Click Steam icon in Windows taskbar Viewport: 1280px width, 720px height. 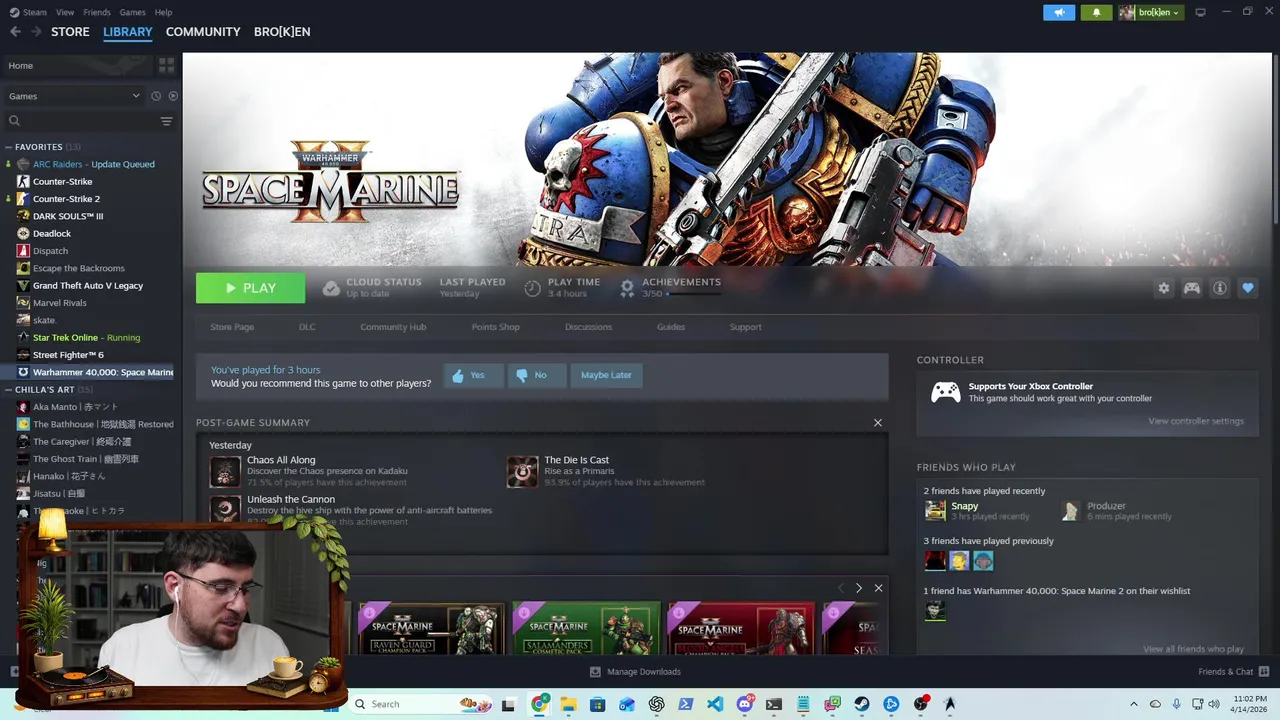pos(861,704)
